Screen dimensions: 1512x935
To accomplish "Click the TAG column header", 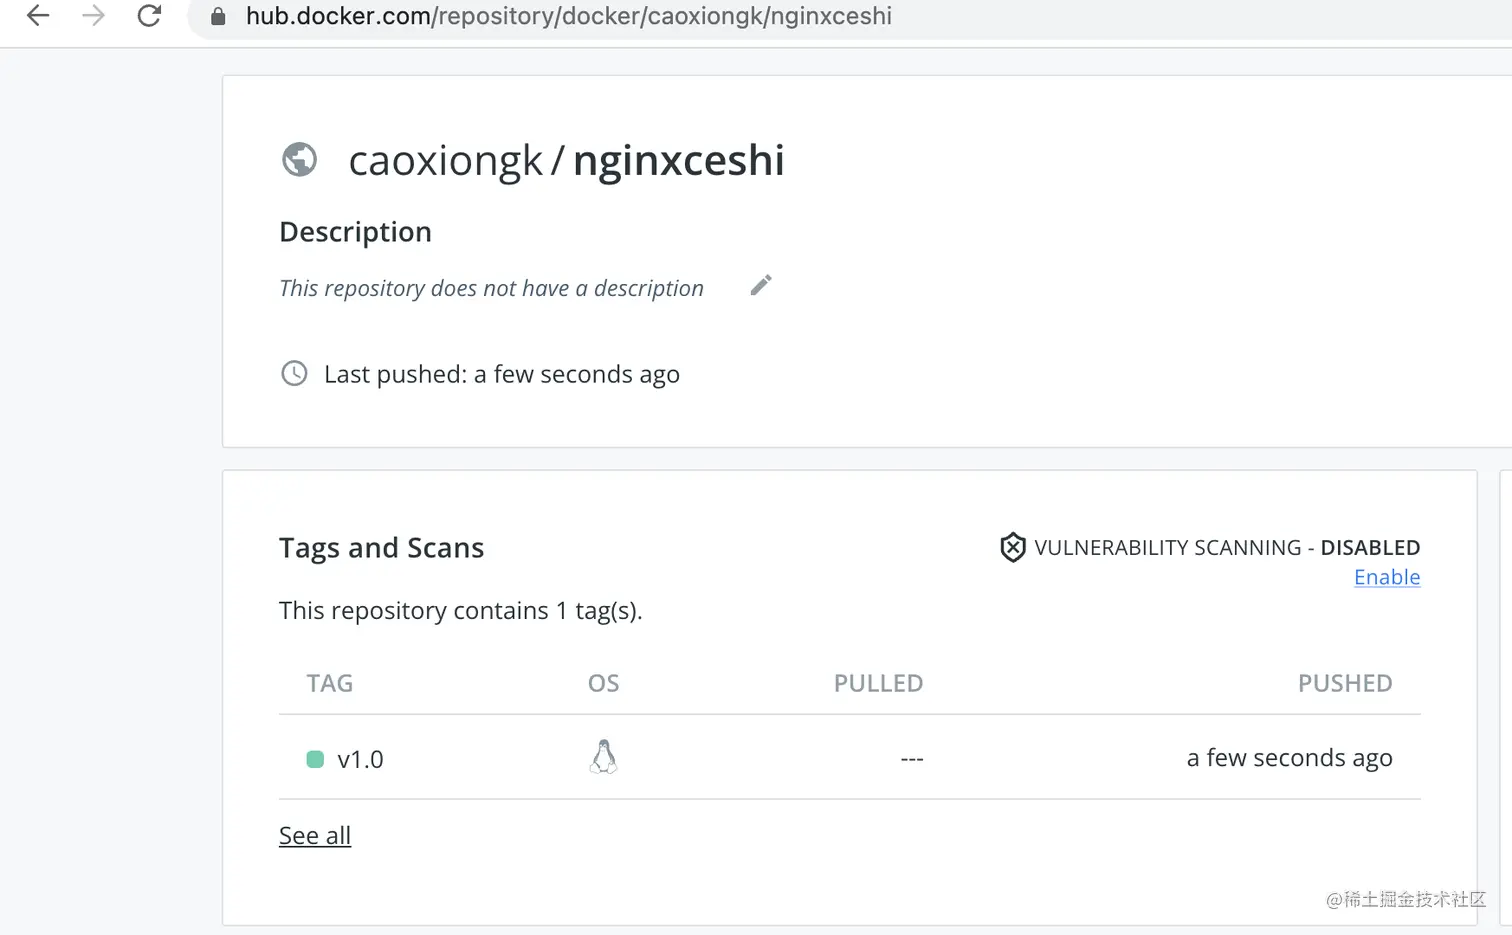I will (330, 683).
